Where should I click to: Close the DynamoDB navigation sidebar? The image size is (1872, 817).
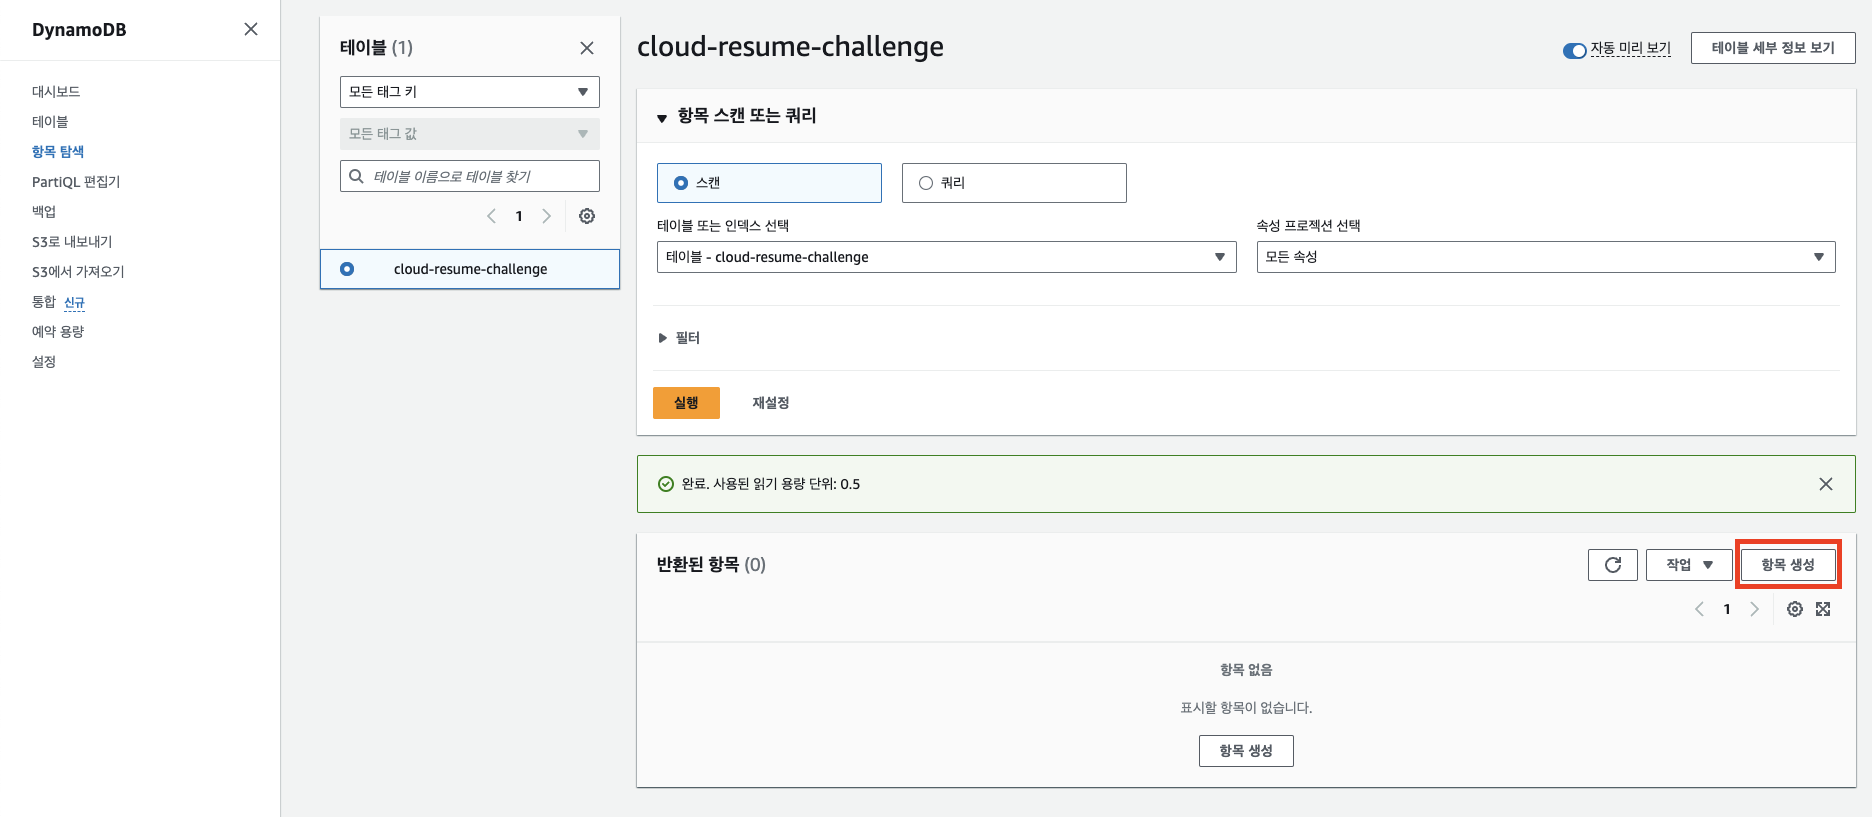coord(251,29)
